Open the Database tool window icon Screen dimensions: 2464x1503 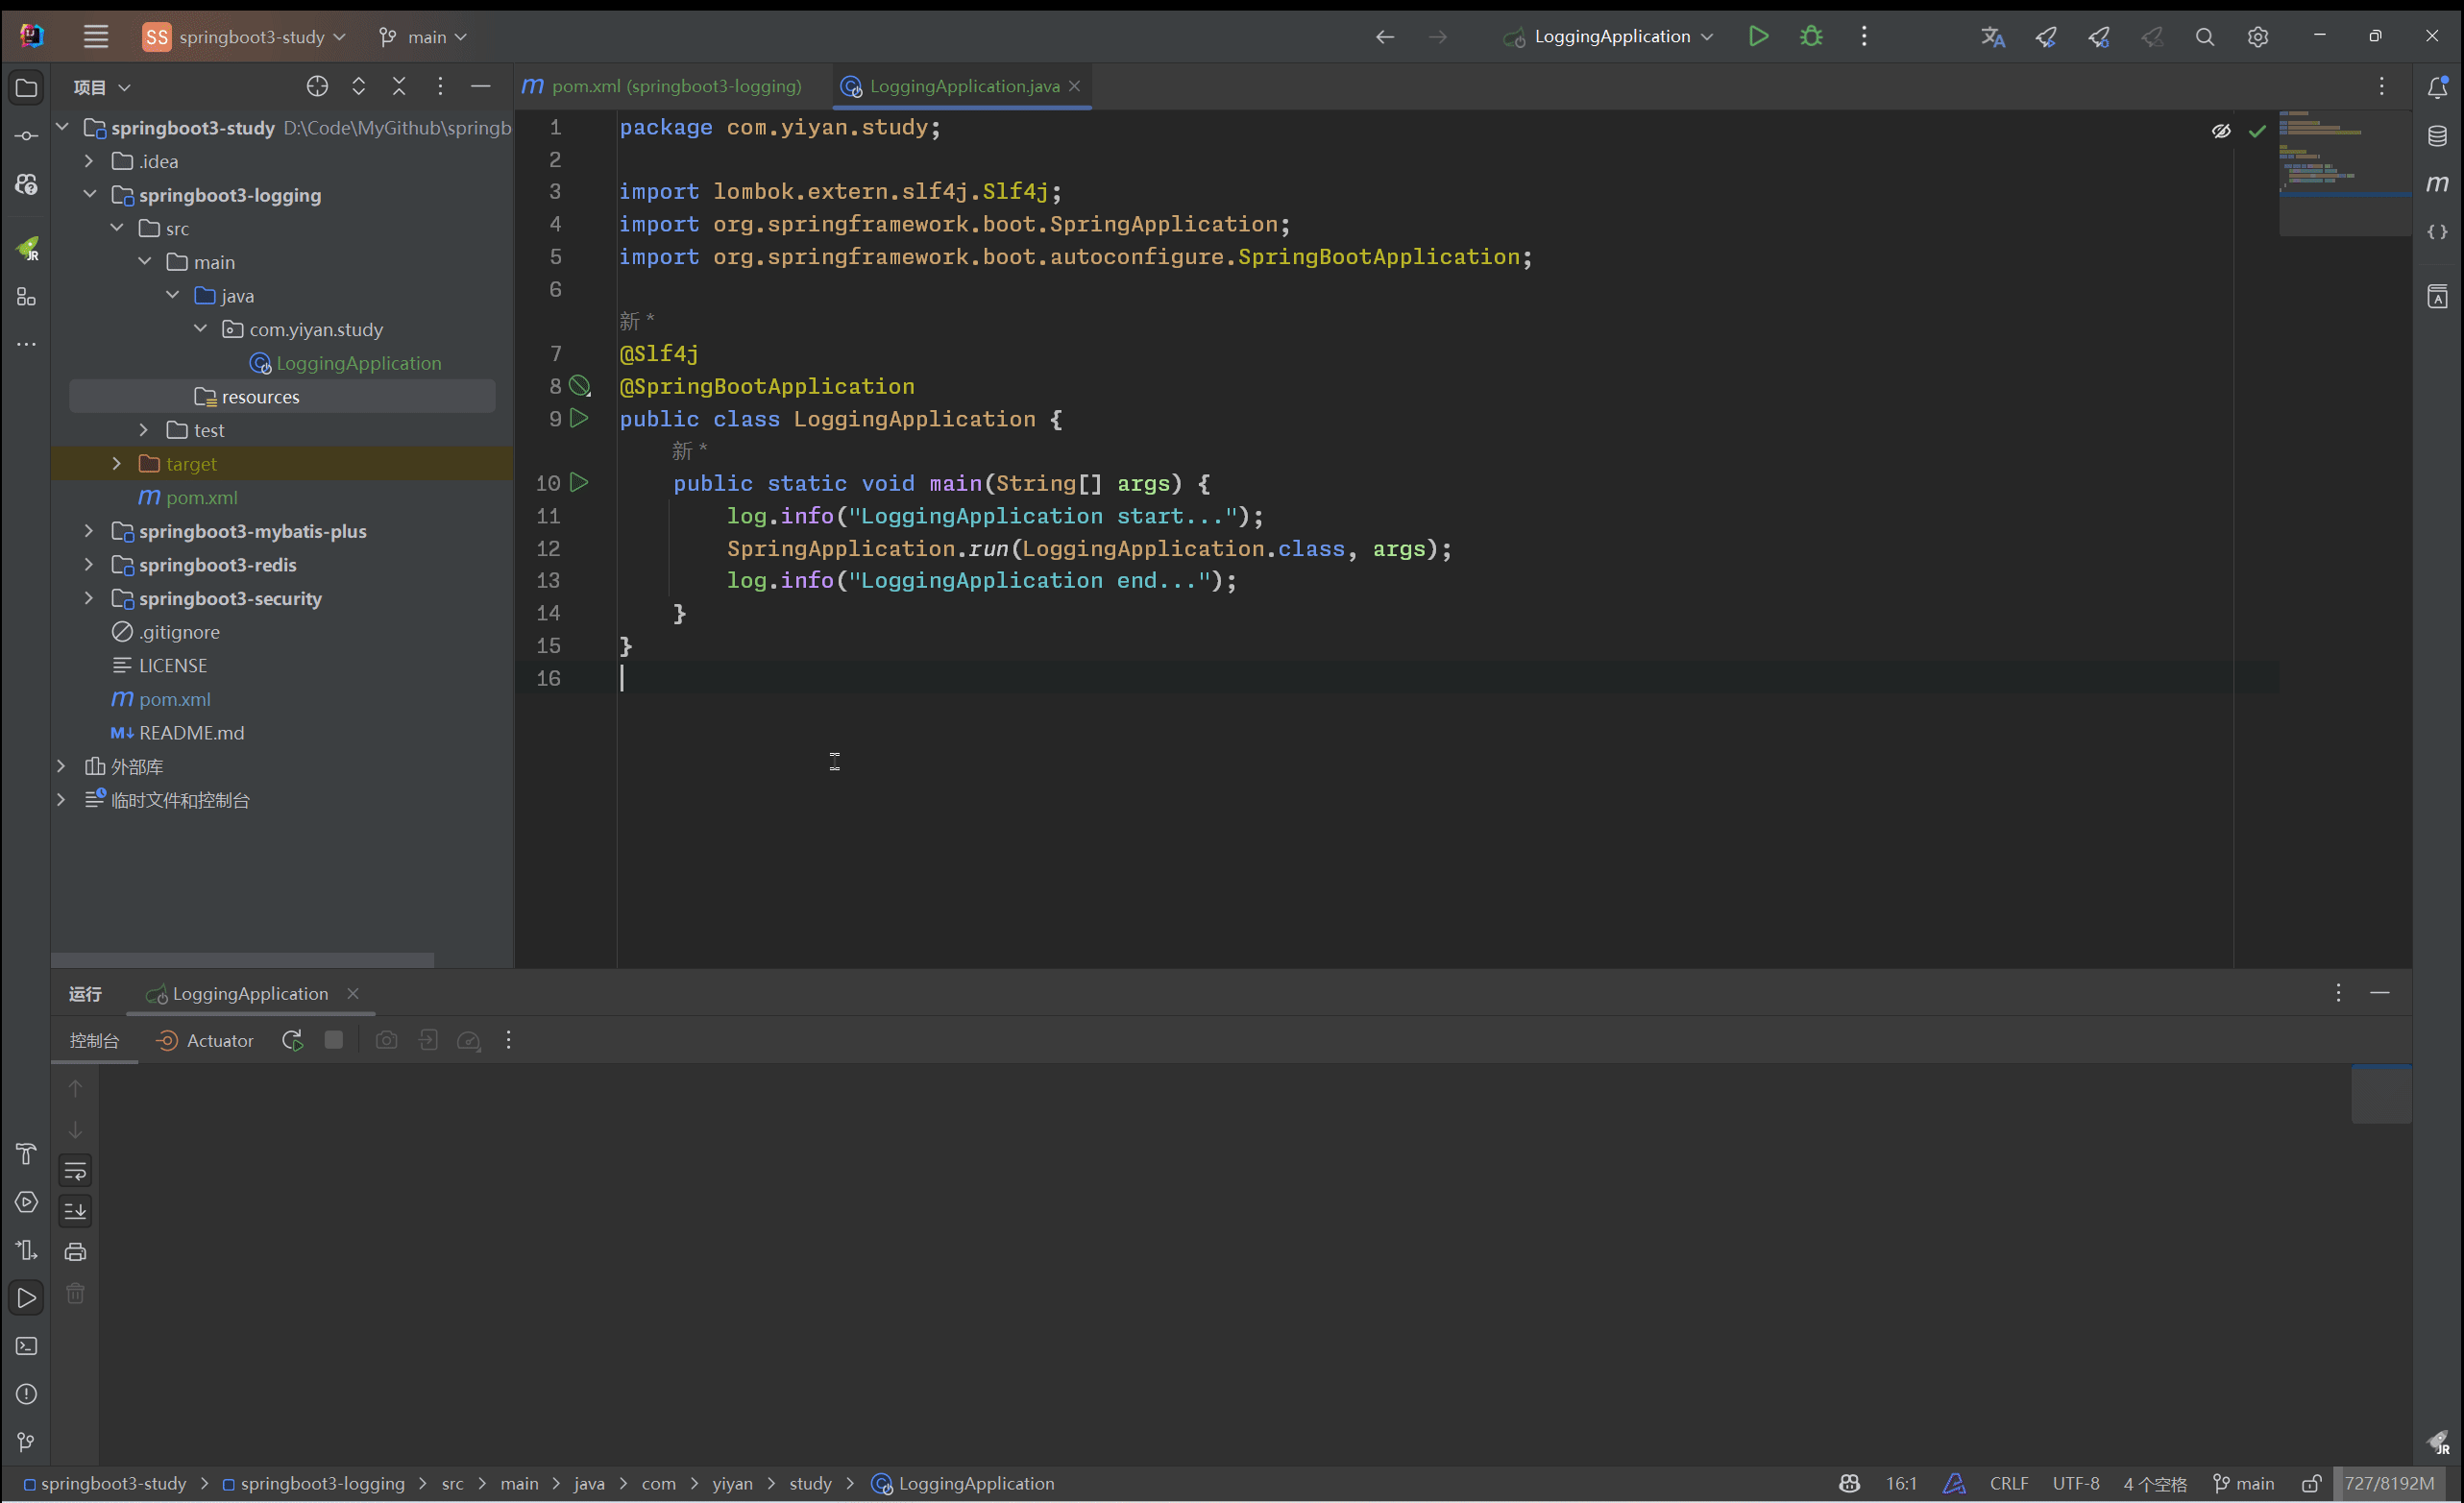click(2438, 135)
